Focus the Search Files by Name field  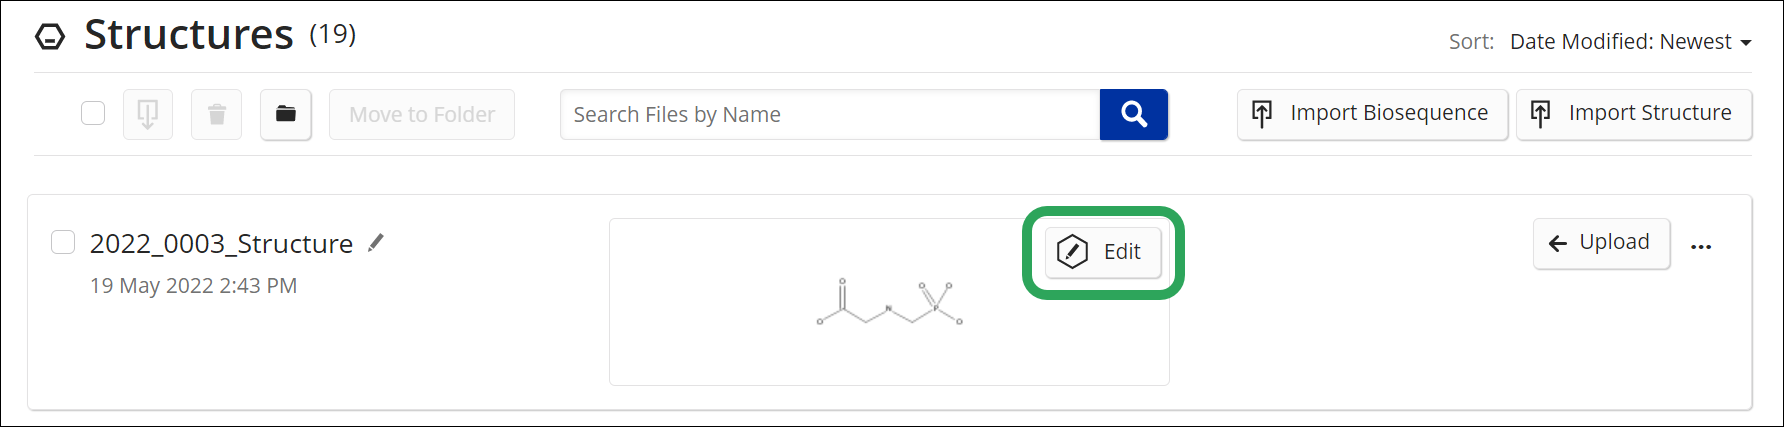pyautogui.click(x=830, y=114)
